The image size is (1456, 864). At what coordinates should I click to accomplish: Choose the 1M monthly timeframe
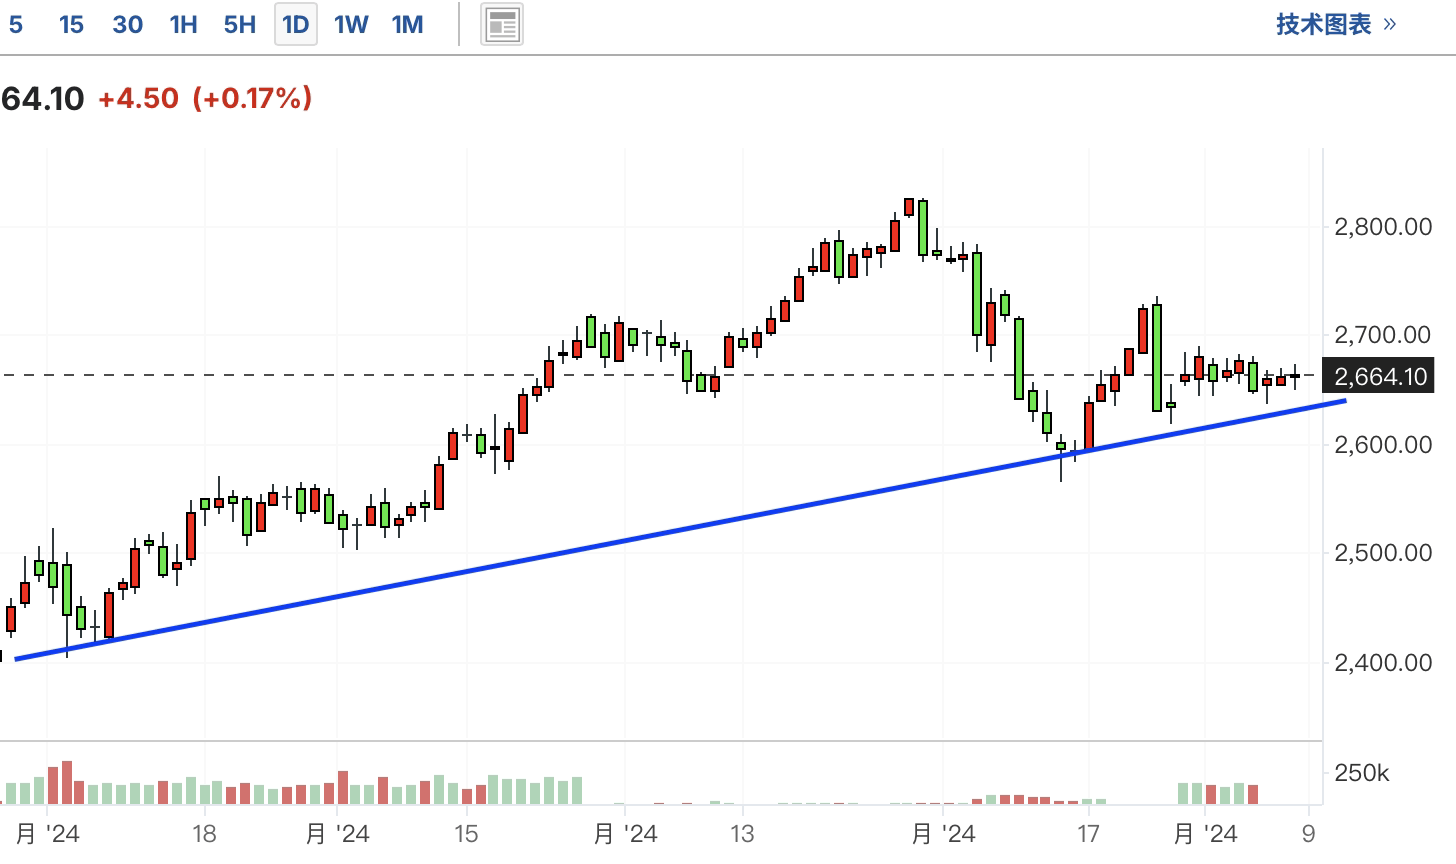pos(407,25)
